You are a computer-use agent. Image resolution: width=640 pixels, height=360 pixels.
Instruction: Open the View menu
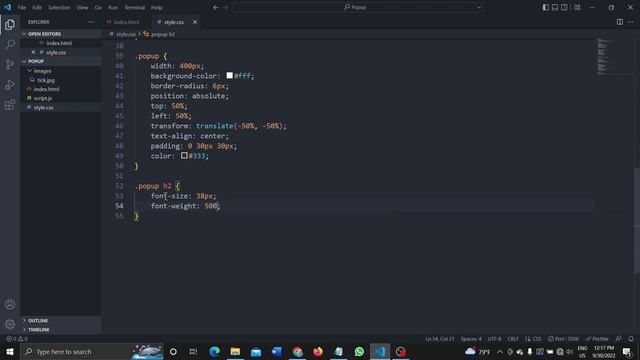(82, 7)
